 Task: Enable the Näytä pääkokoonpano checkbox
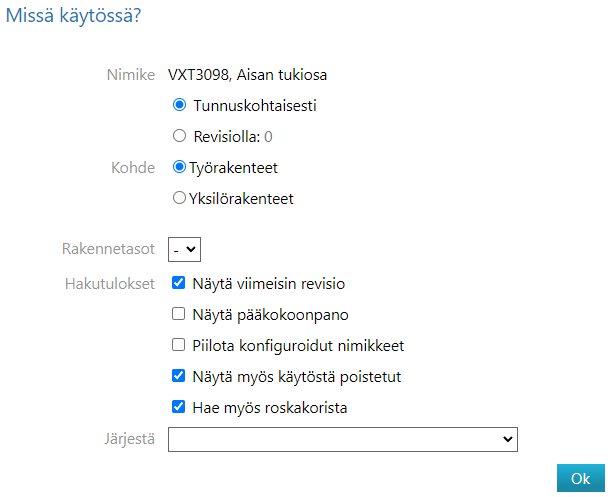point(179,314)
